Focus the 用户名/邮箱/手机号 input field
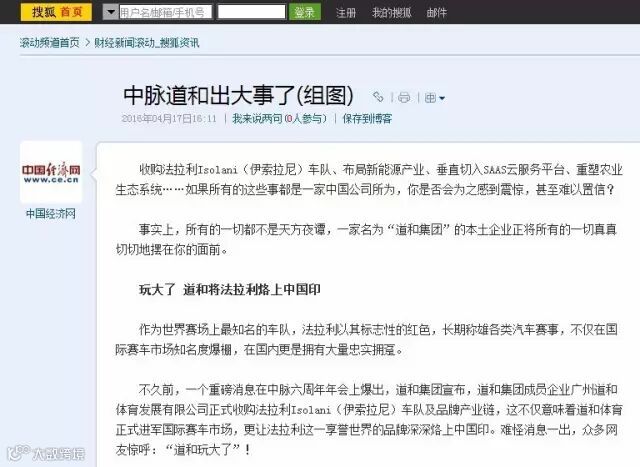The image size is (640, 467). pos(165,12)
